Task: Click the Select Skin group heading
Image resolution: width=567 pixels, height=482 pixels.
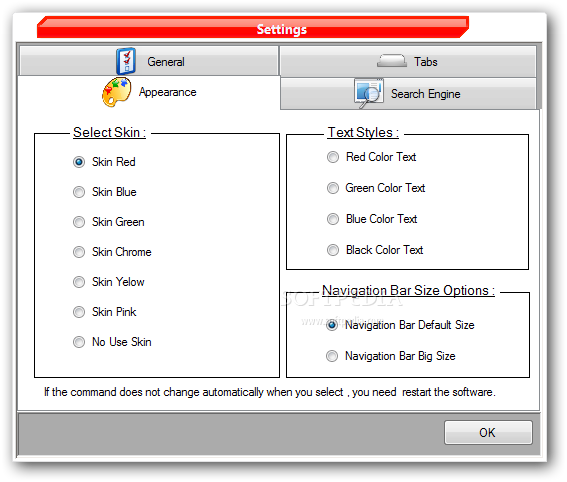Action: pos(109,133)
